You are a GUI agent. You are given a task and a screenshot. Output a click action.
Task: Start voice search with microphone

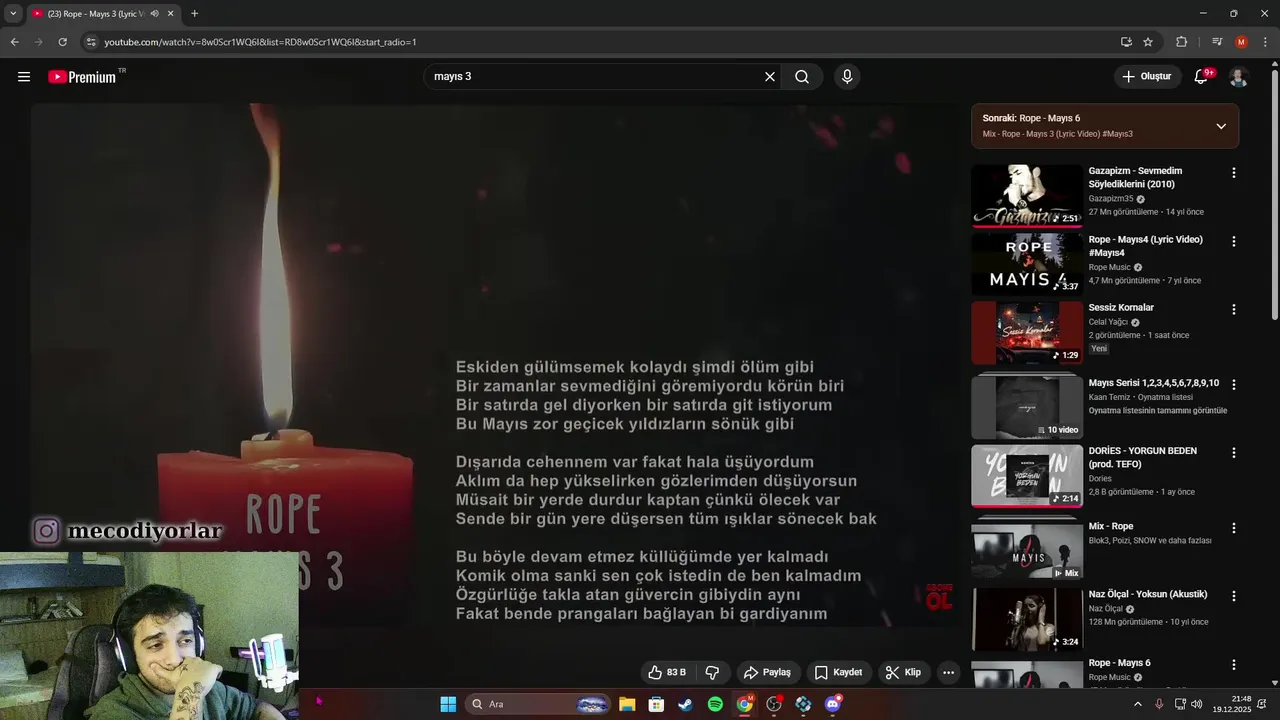[847, 77]
